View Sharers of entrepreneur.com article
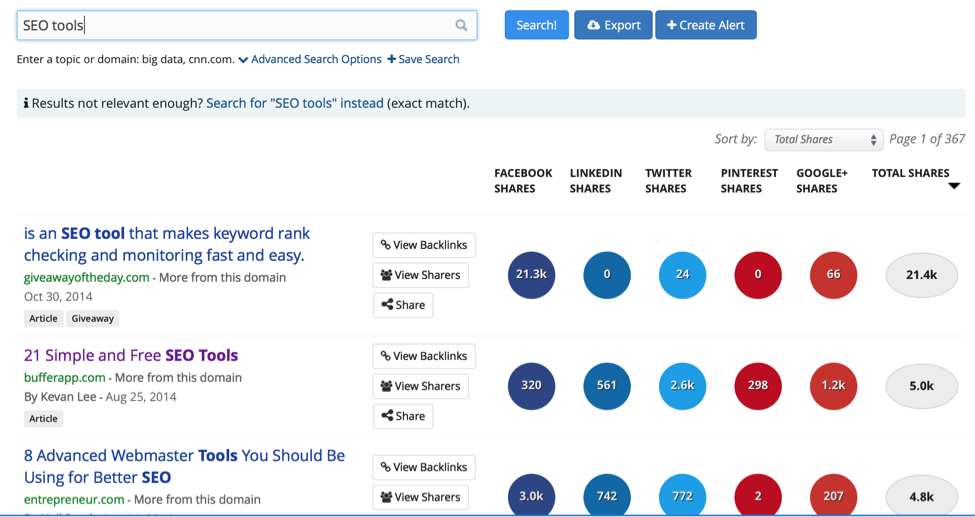Viewport: 975px width, 517px height. click(420, 497)
